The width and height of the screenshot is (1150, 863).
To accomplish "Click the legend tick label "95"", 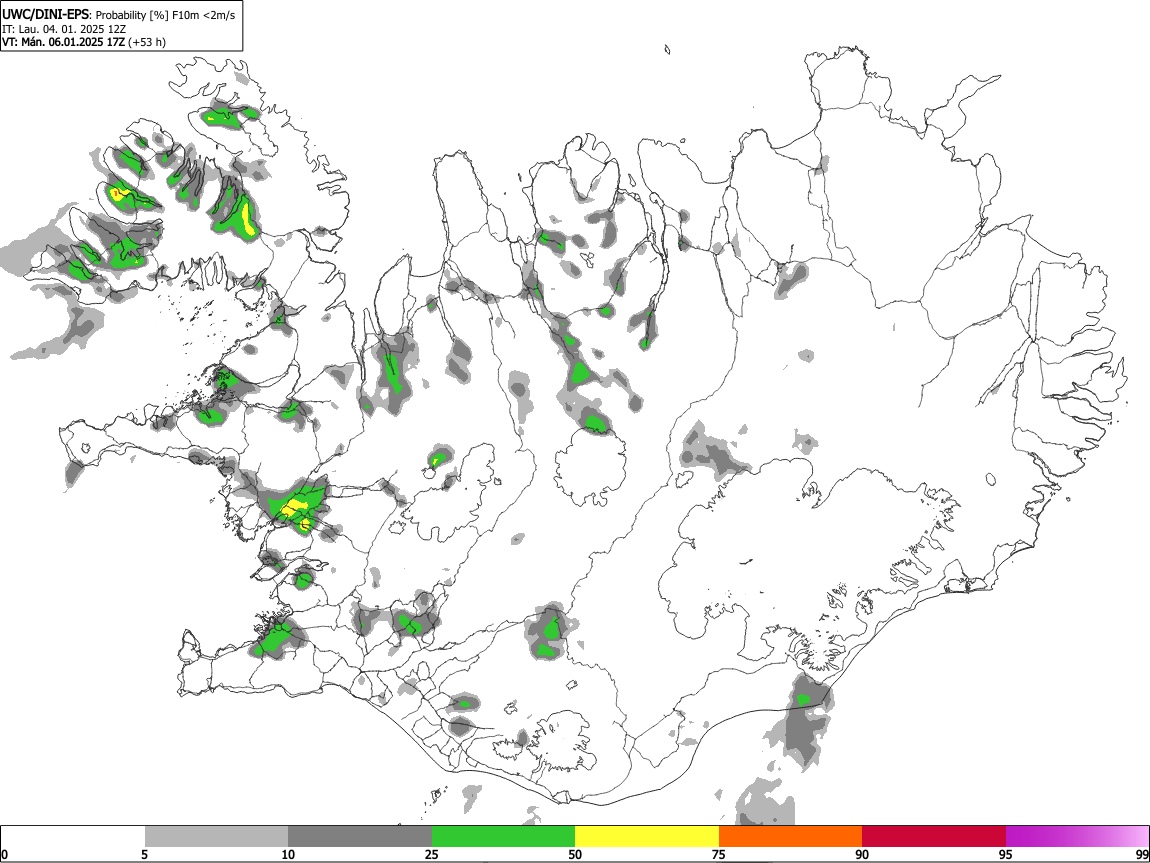I will coord(1006,854).
